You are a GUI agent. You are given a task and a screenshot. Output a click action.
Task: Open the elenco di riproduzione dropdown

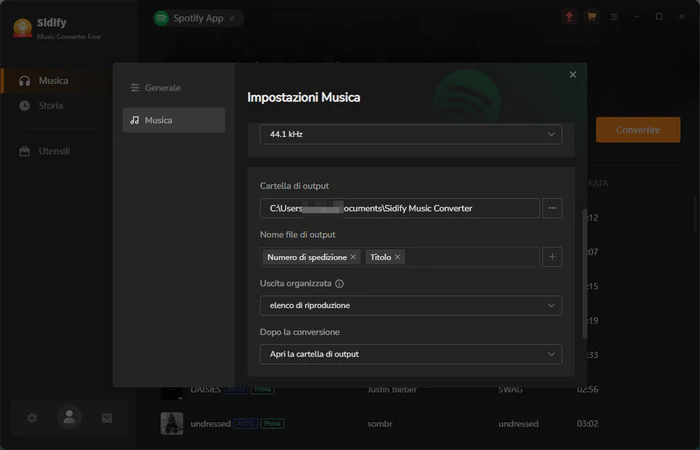tap(411, 305)
